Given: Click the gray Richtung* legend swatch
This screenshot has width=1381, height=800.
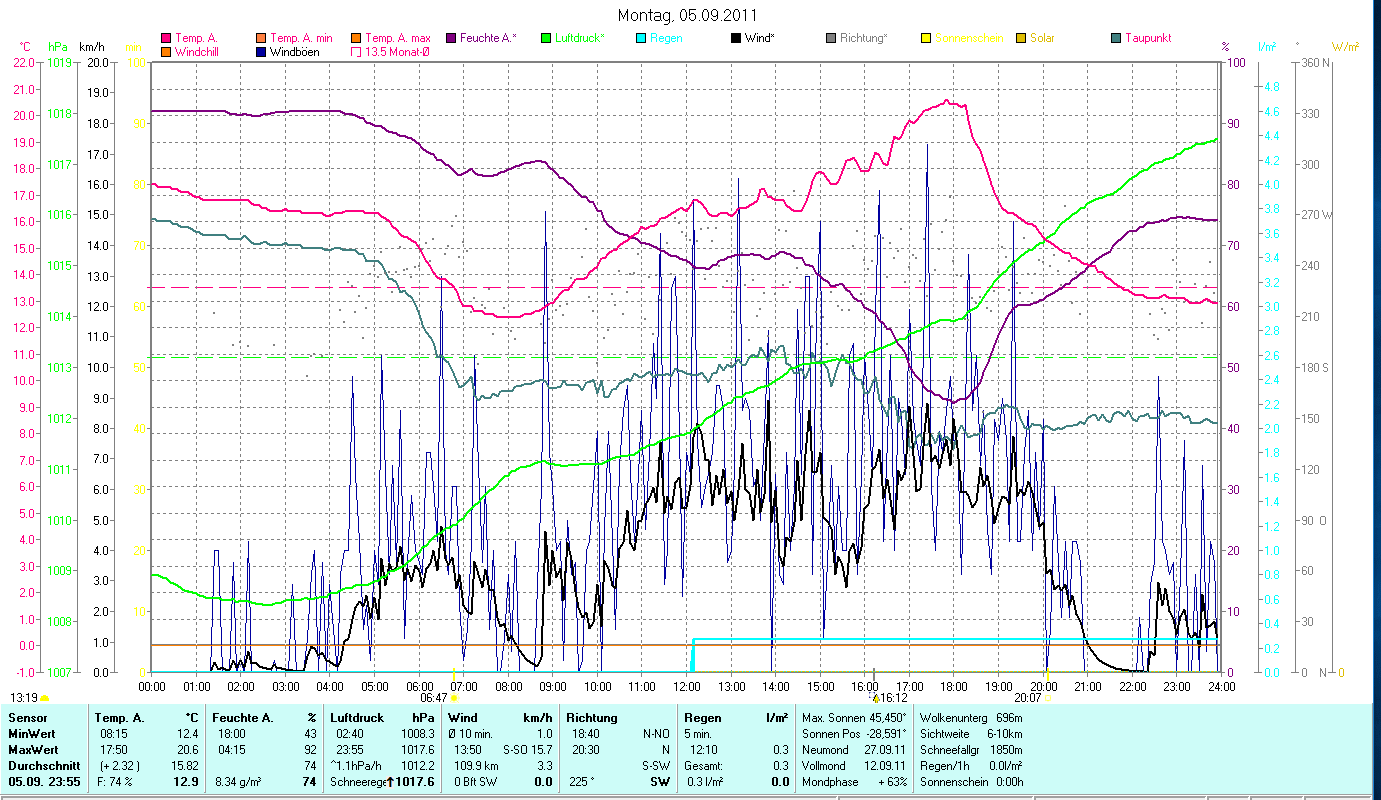Looking at the screenshot, I should [831, 38].
